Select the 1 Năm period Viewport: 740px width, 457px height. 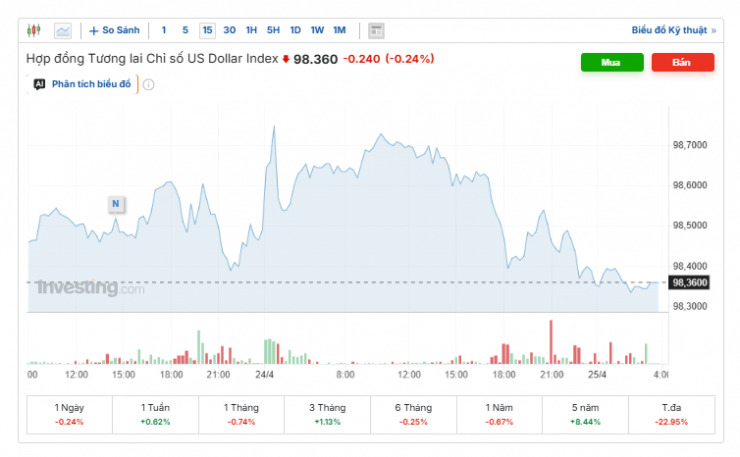(x=499, y=415)
